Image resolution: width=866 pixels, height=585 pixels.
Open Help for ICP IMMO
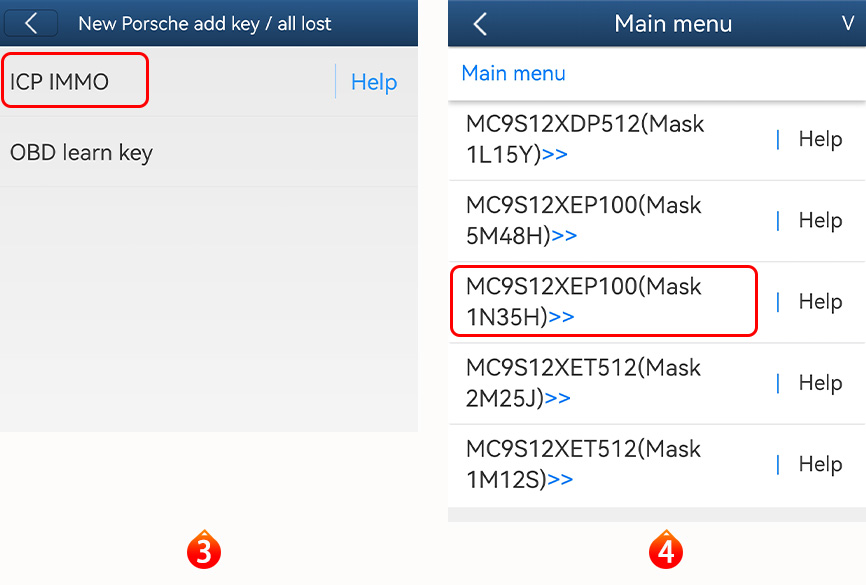[x=374, y=82]
